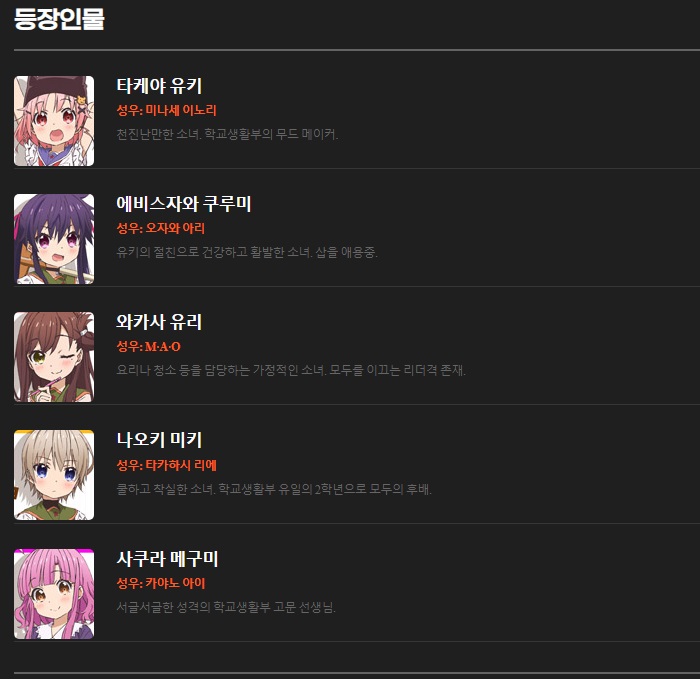Click the 등장인물 section heading
This screenshot has width=700, height=679.
click(59, 20)
